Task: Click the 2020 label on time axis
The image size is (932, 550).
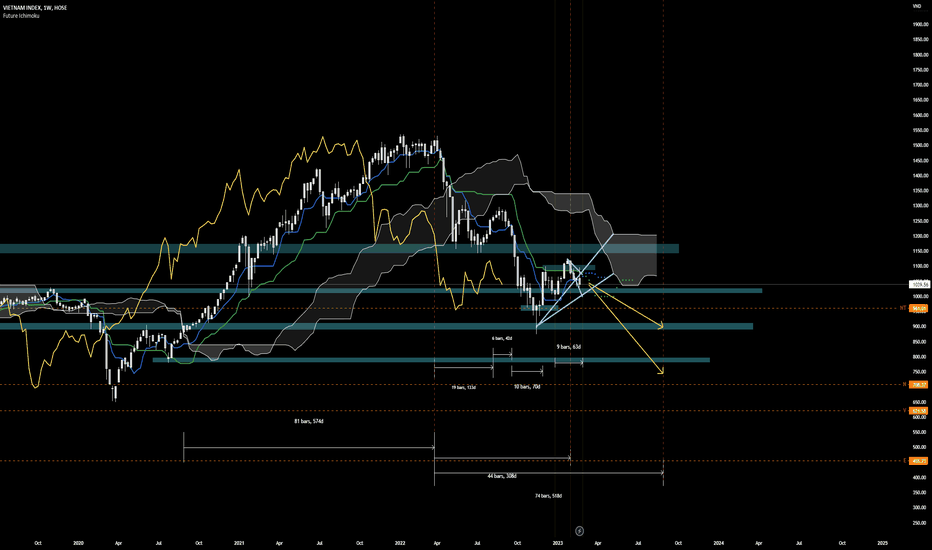Action: [78, 543]
